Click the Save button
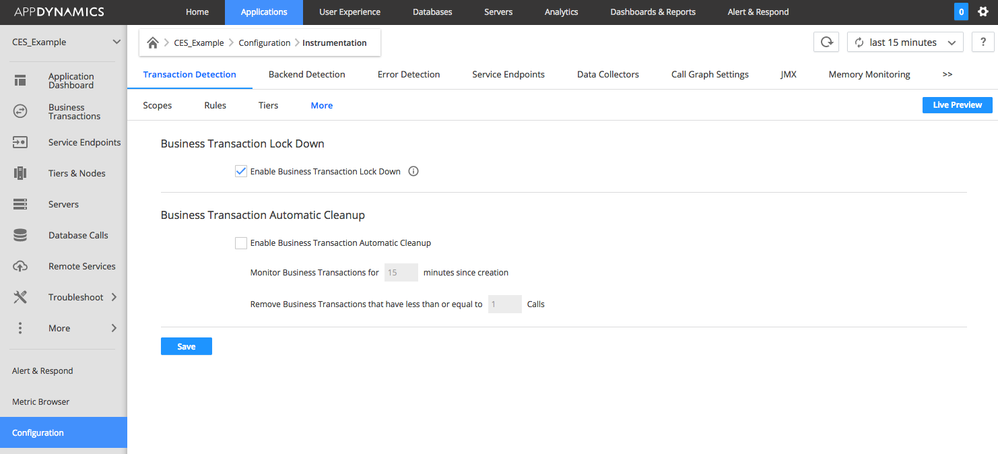998x454 pixels. (186, 347)
